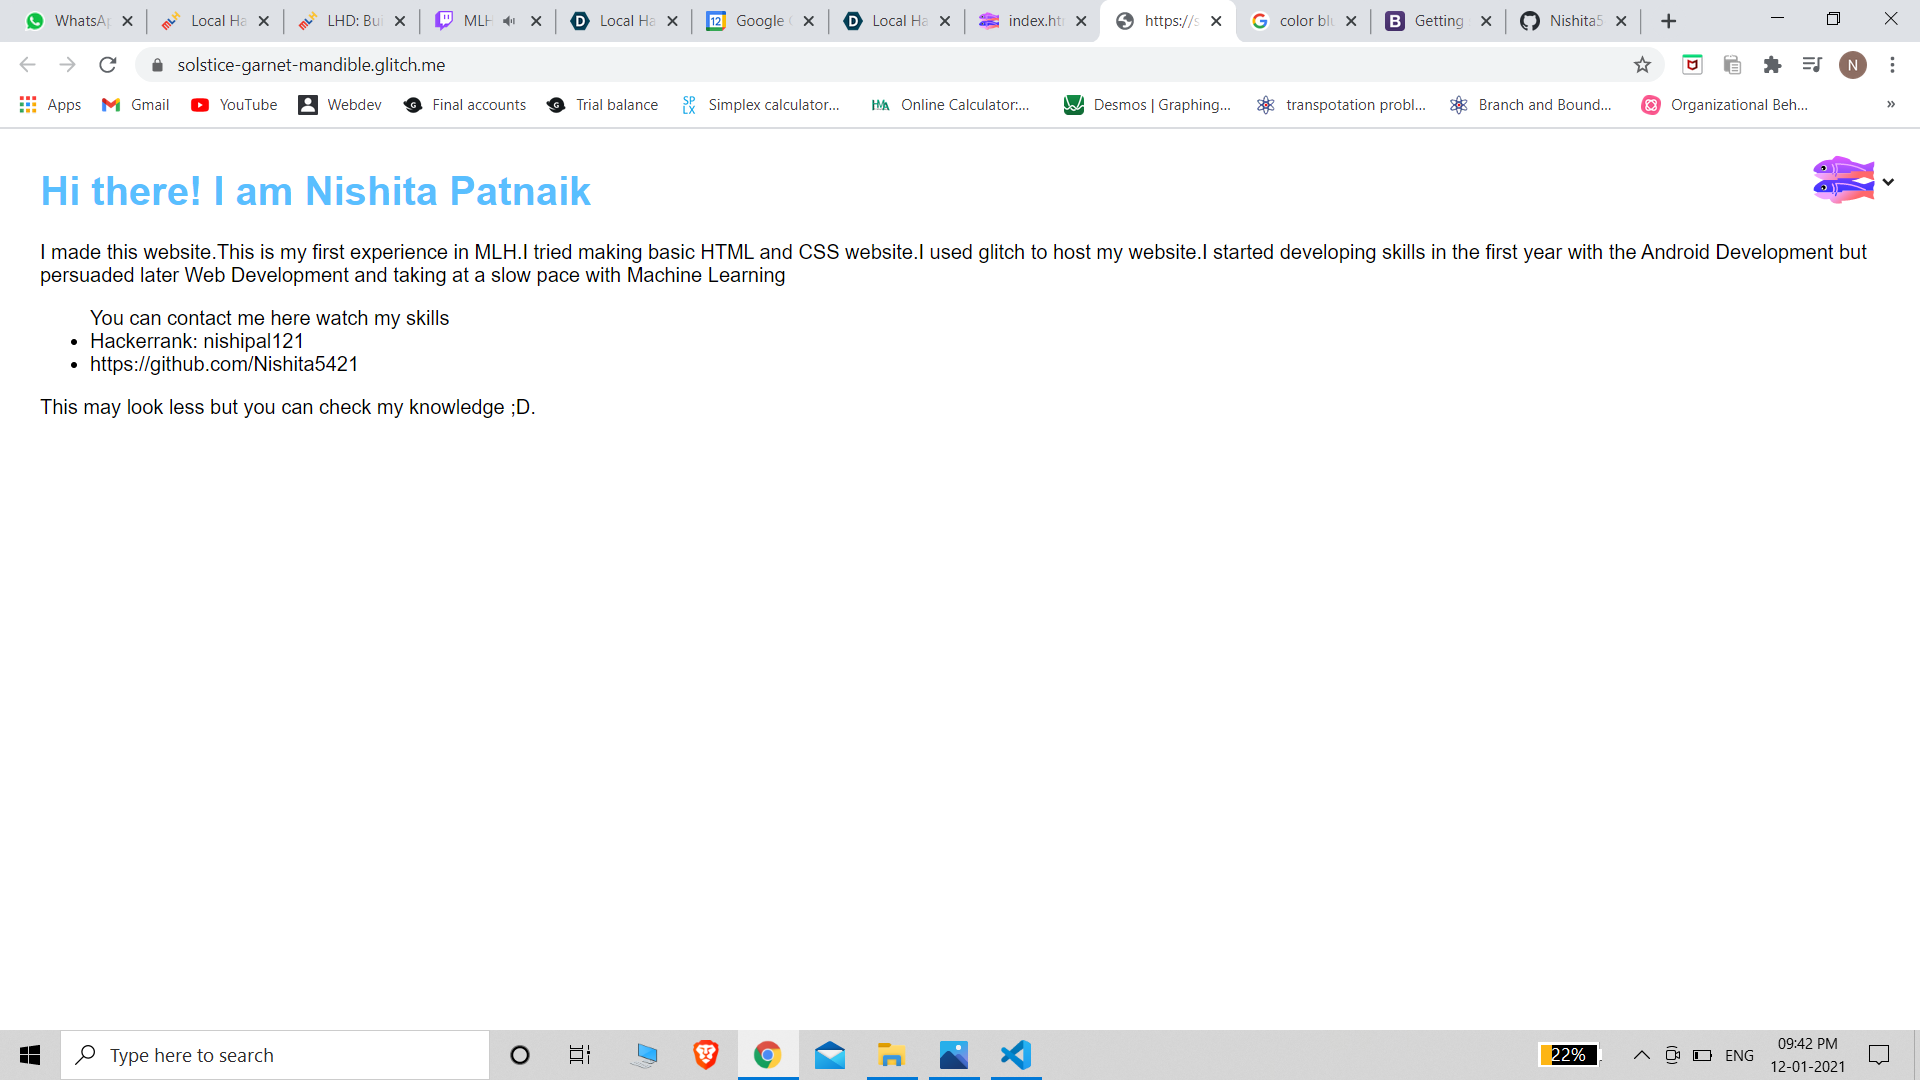Show hidden system tray icons
1920x1080 pixels.
pyautogui.click(x=1641, y=1055)
